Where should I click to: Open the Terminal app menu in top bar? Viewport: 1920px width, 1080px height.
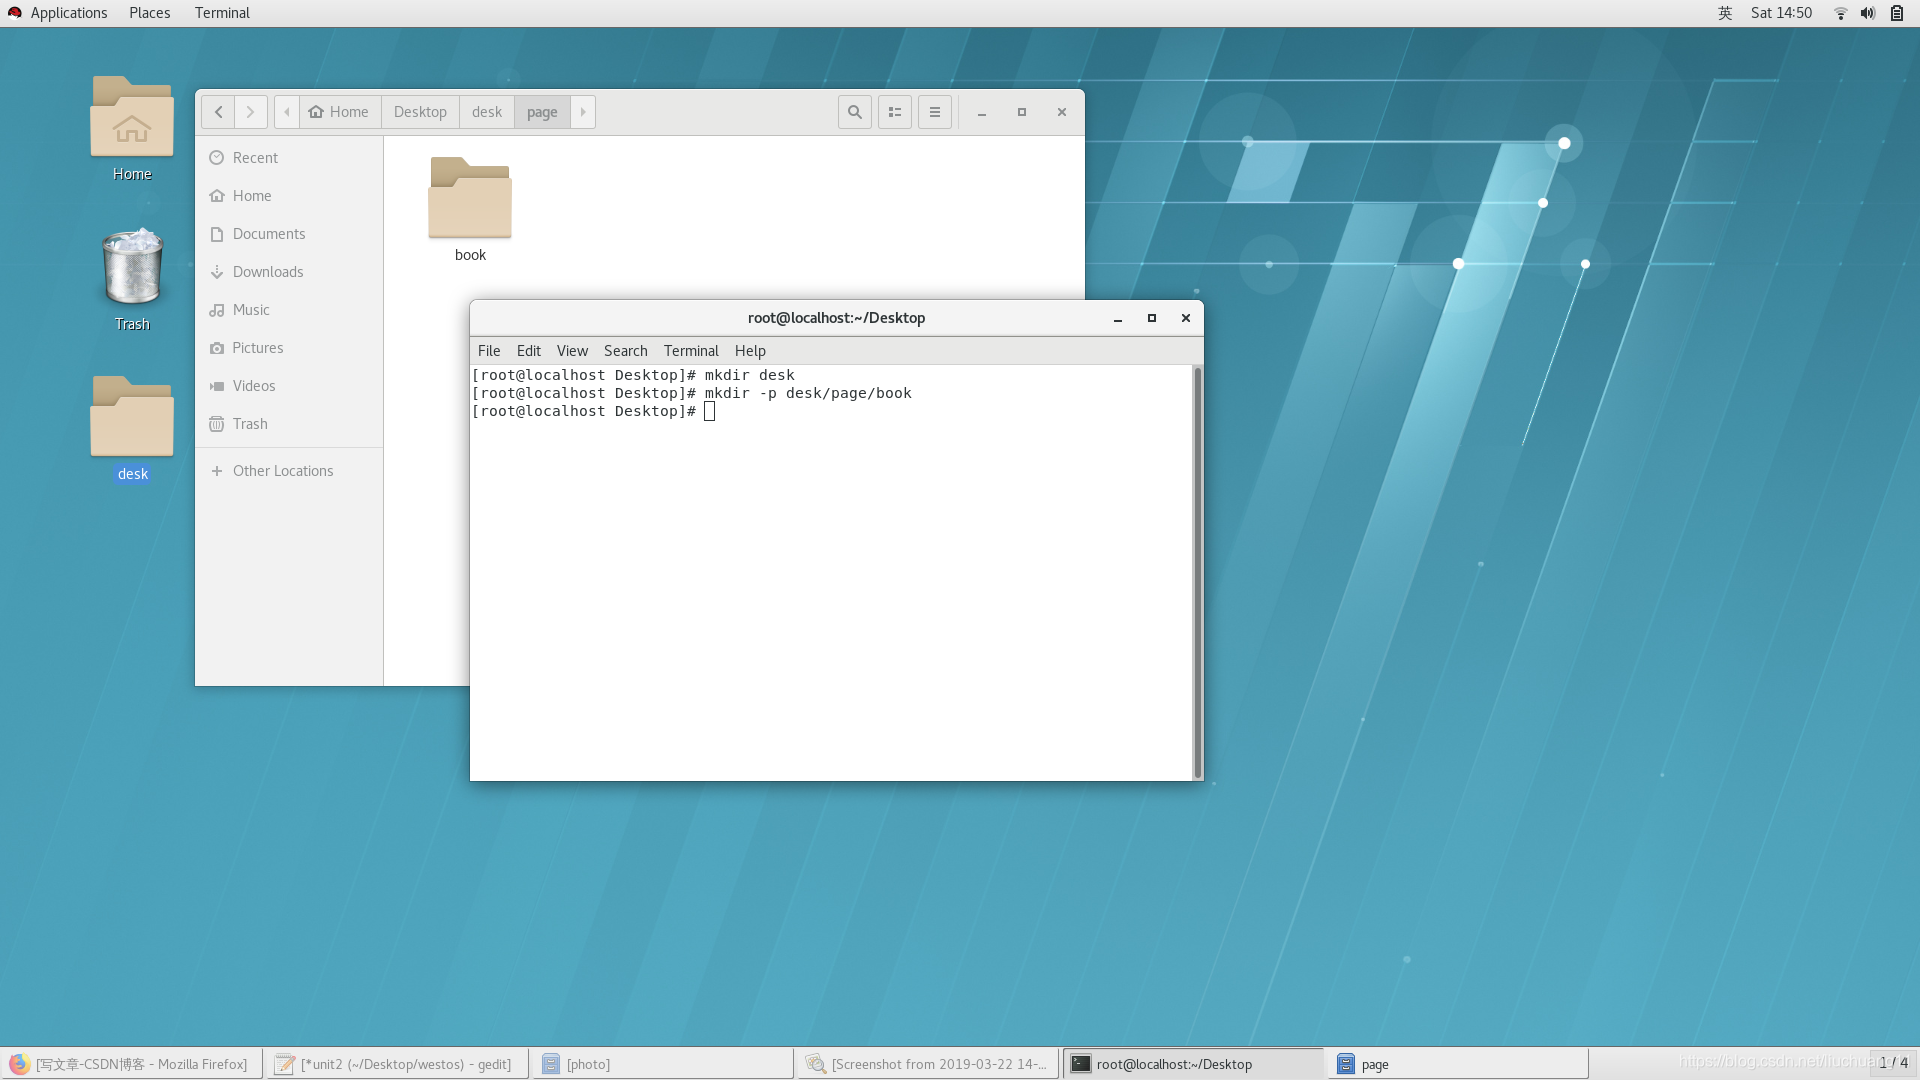point(222,13)
